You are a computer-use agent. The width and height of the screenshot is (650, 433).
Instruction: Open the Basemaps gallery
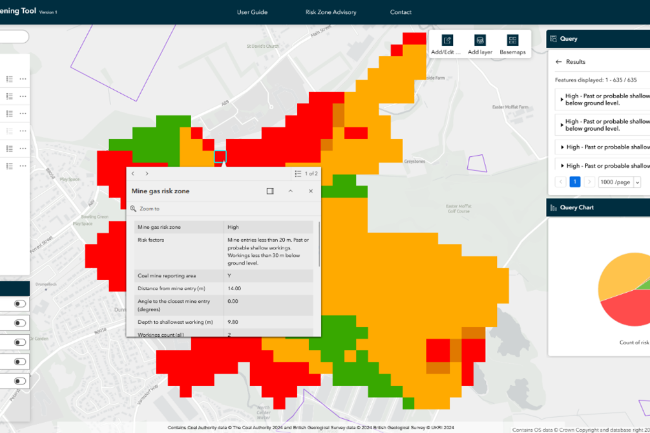coord(512,43)
